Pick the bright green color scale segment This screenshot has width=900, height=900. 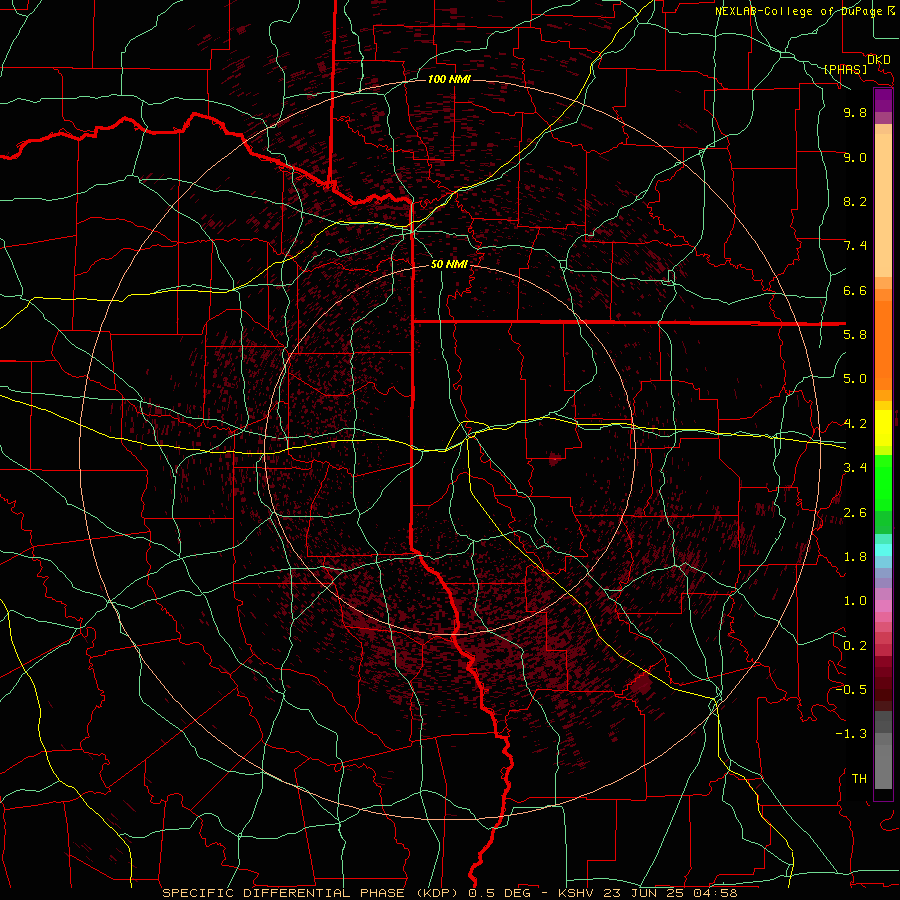click(x=883, y=482)
